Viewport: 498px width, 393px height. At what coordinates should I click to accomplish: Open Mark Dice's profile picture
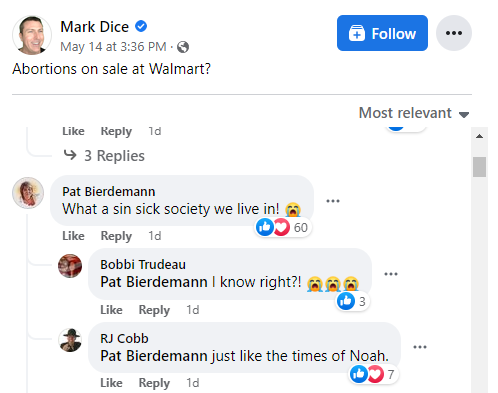click(x=32, y=35)
